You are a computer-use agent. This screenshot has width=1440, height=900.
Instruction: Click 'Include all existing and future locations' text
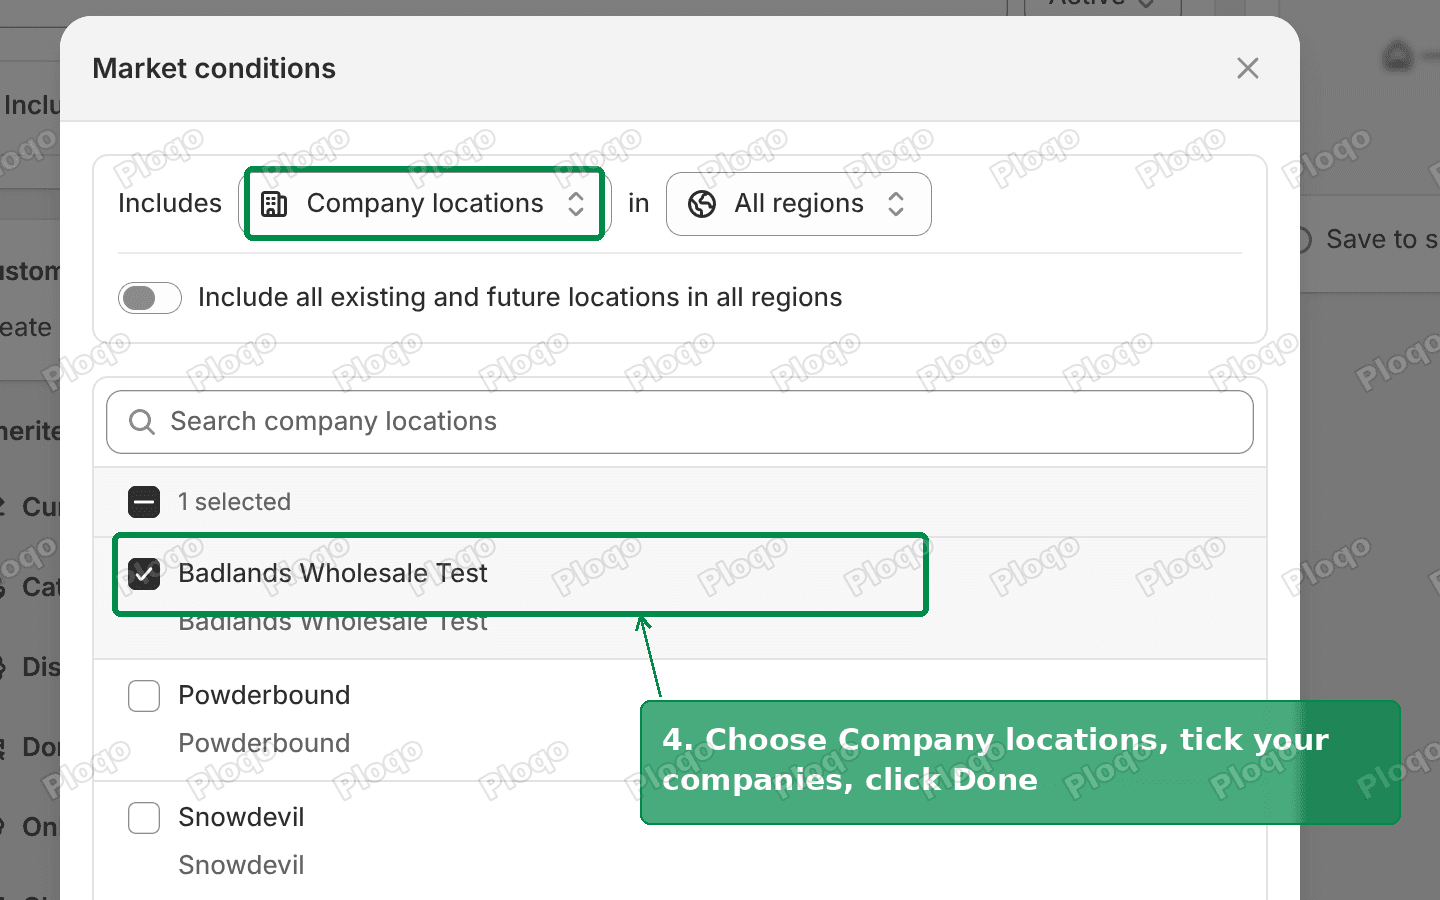pos(520,298)
